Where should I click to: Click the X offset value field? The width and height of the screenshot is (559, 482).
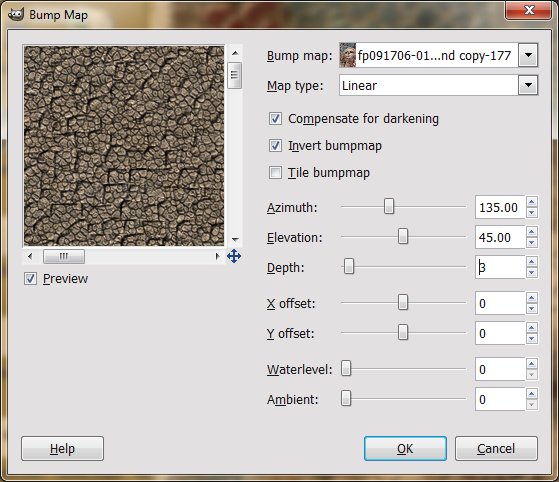pos(500,303)
